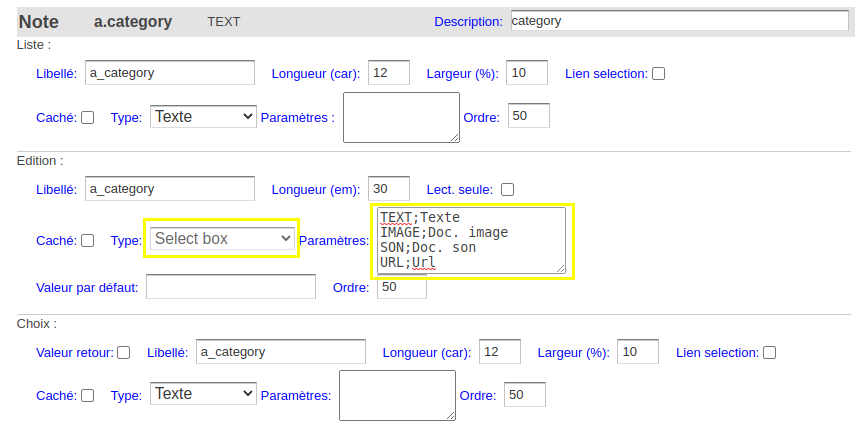The width and height of the screenshot is (861, 430).
Task: Check the Valeur retour checkbox
Action: click(124, 353)
